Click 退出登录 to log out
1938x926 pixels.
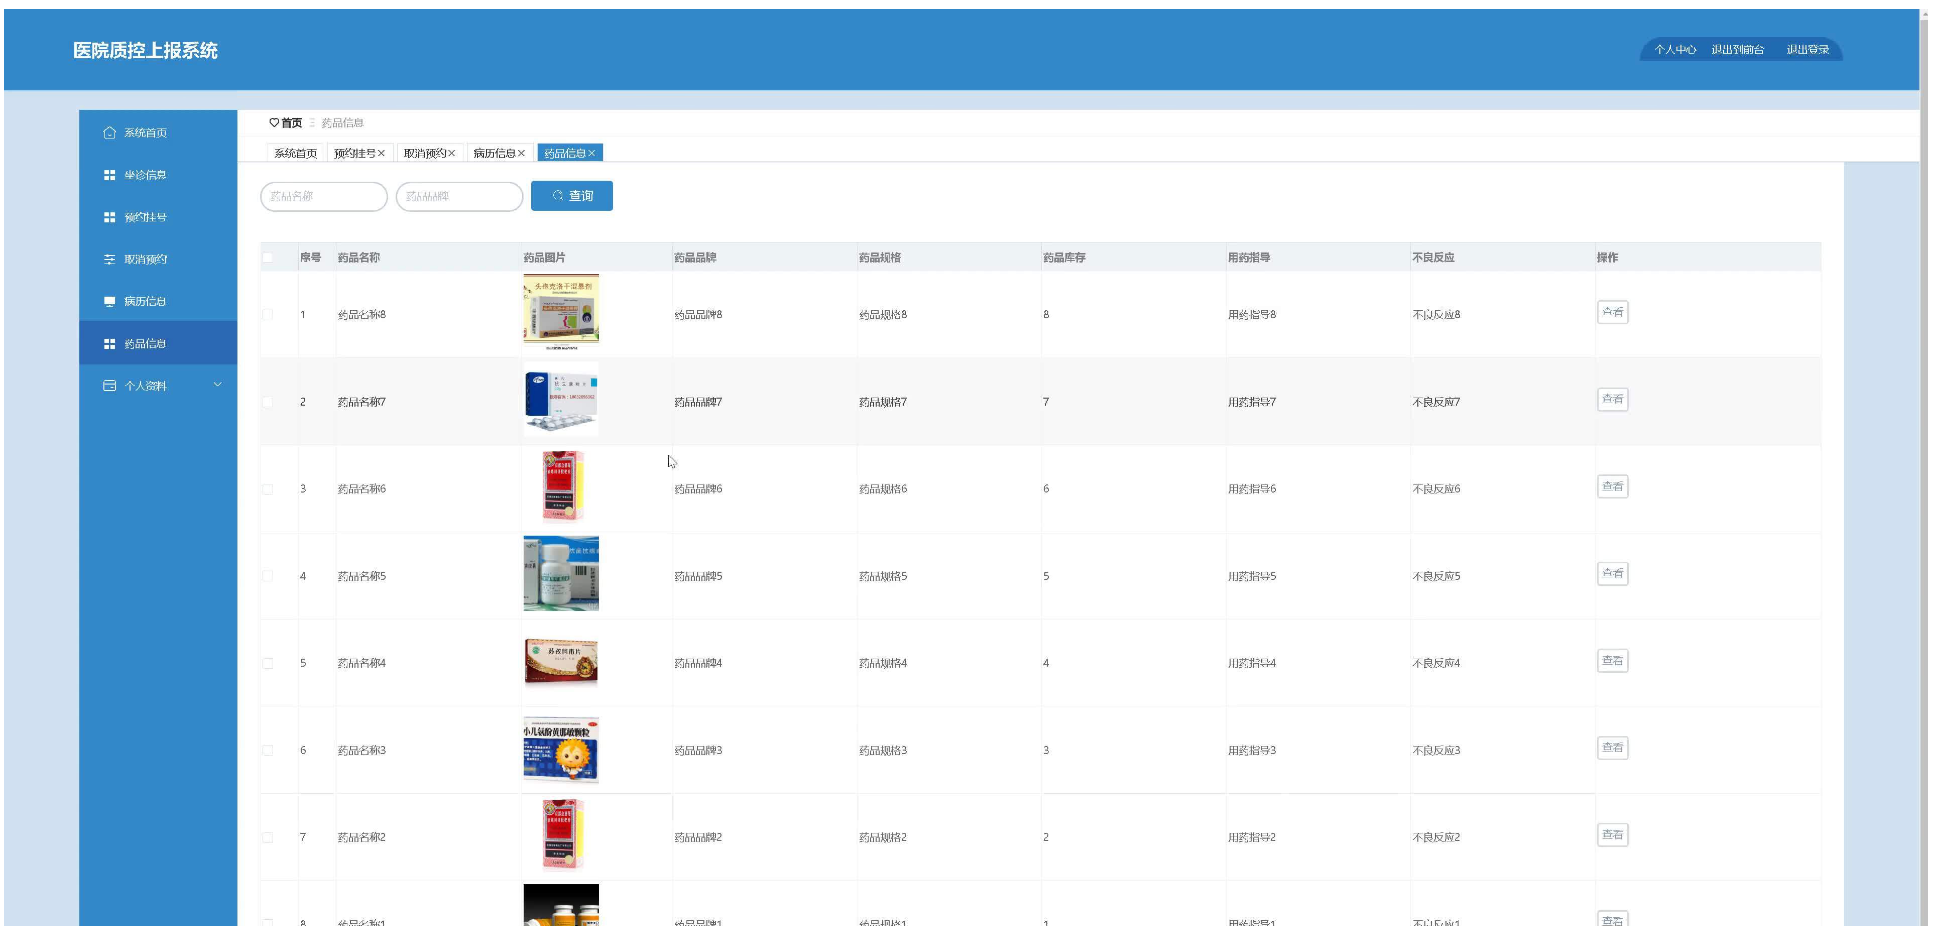(1808, 50)
